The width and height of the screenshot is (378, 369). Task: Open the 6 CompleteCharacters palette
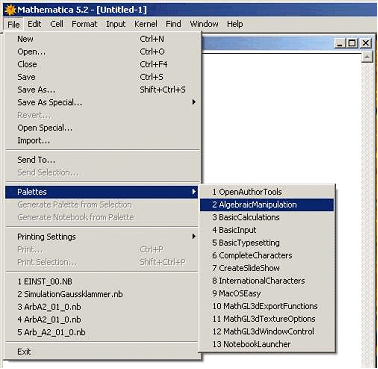pos(267,255)
